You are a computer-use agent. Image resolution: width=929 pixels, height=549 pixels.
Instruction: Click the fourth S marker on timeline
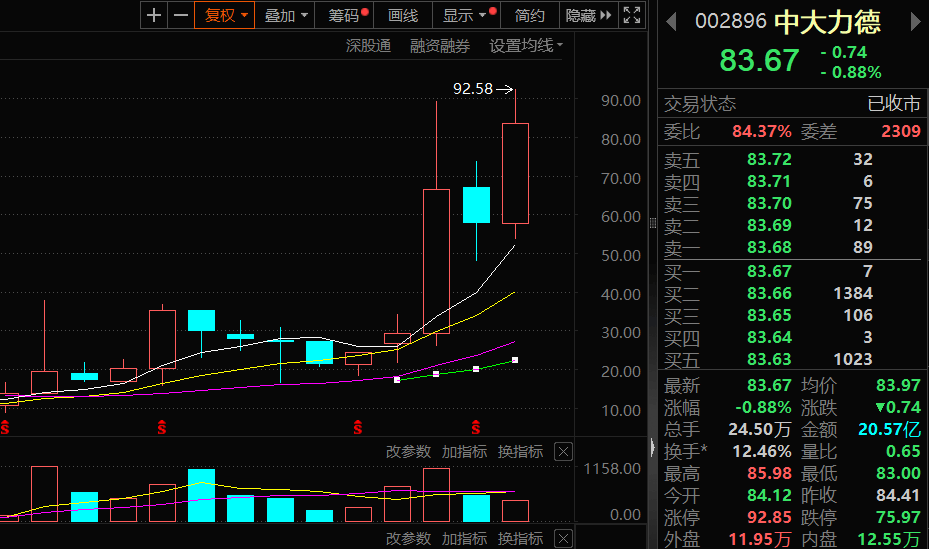(x=476, y=427)
